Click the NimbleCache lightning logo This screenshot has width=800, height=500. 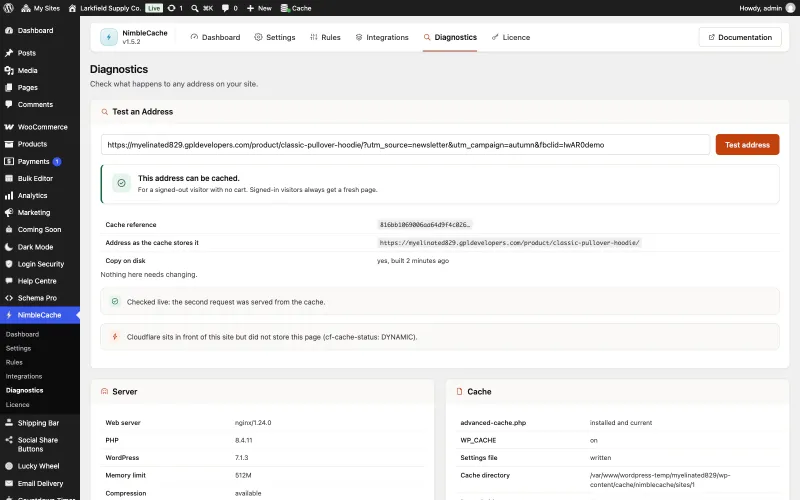[x=109, y=37]
